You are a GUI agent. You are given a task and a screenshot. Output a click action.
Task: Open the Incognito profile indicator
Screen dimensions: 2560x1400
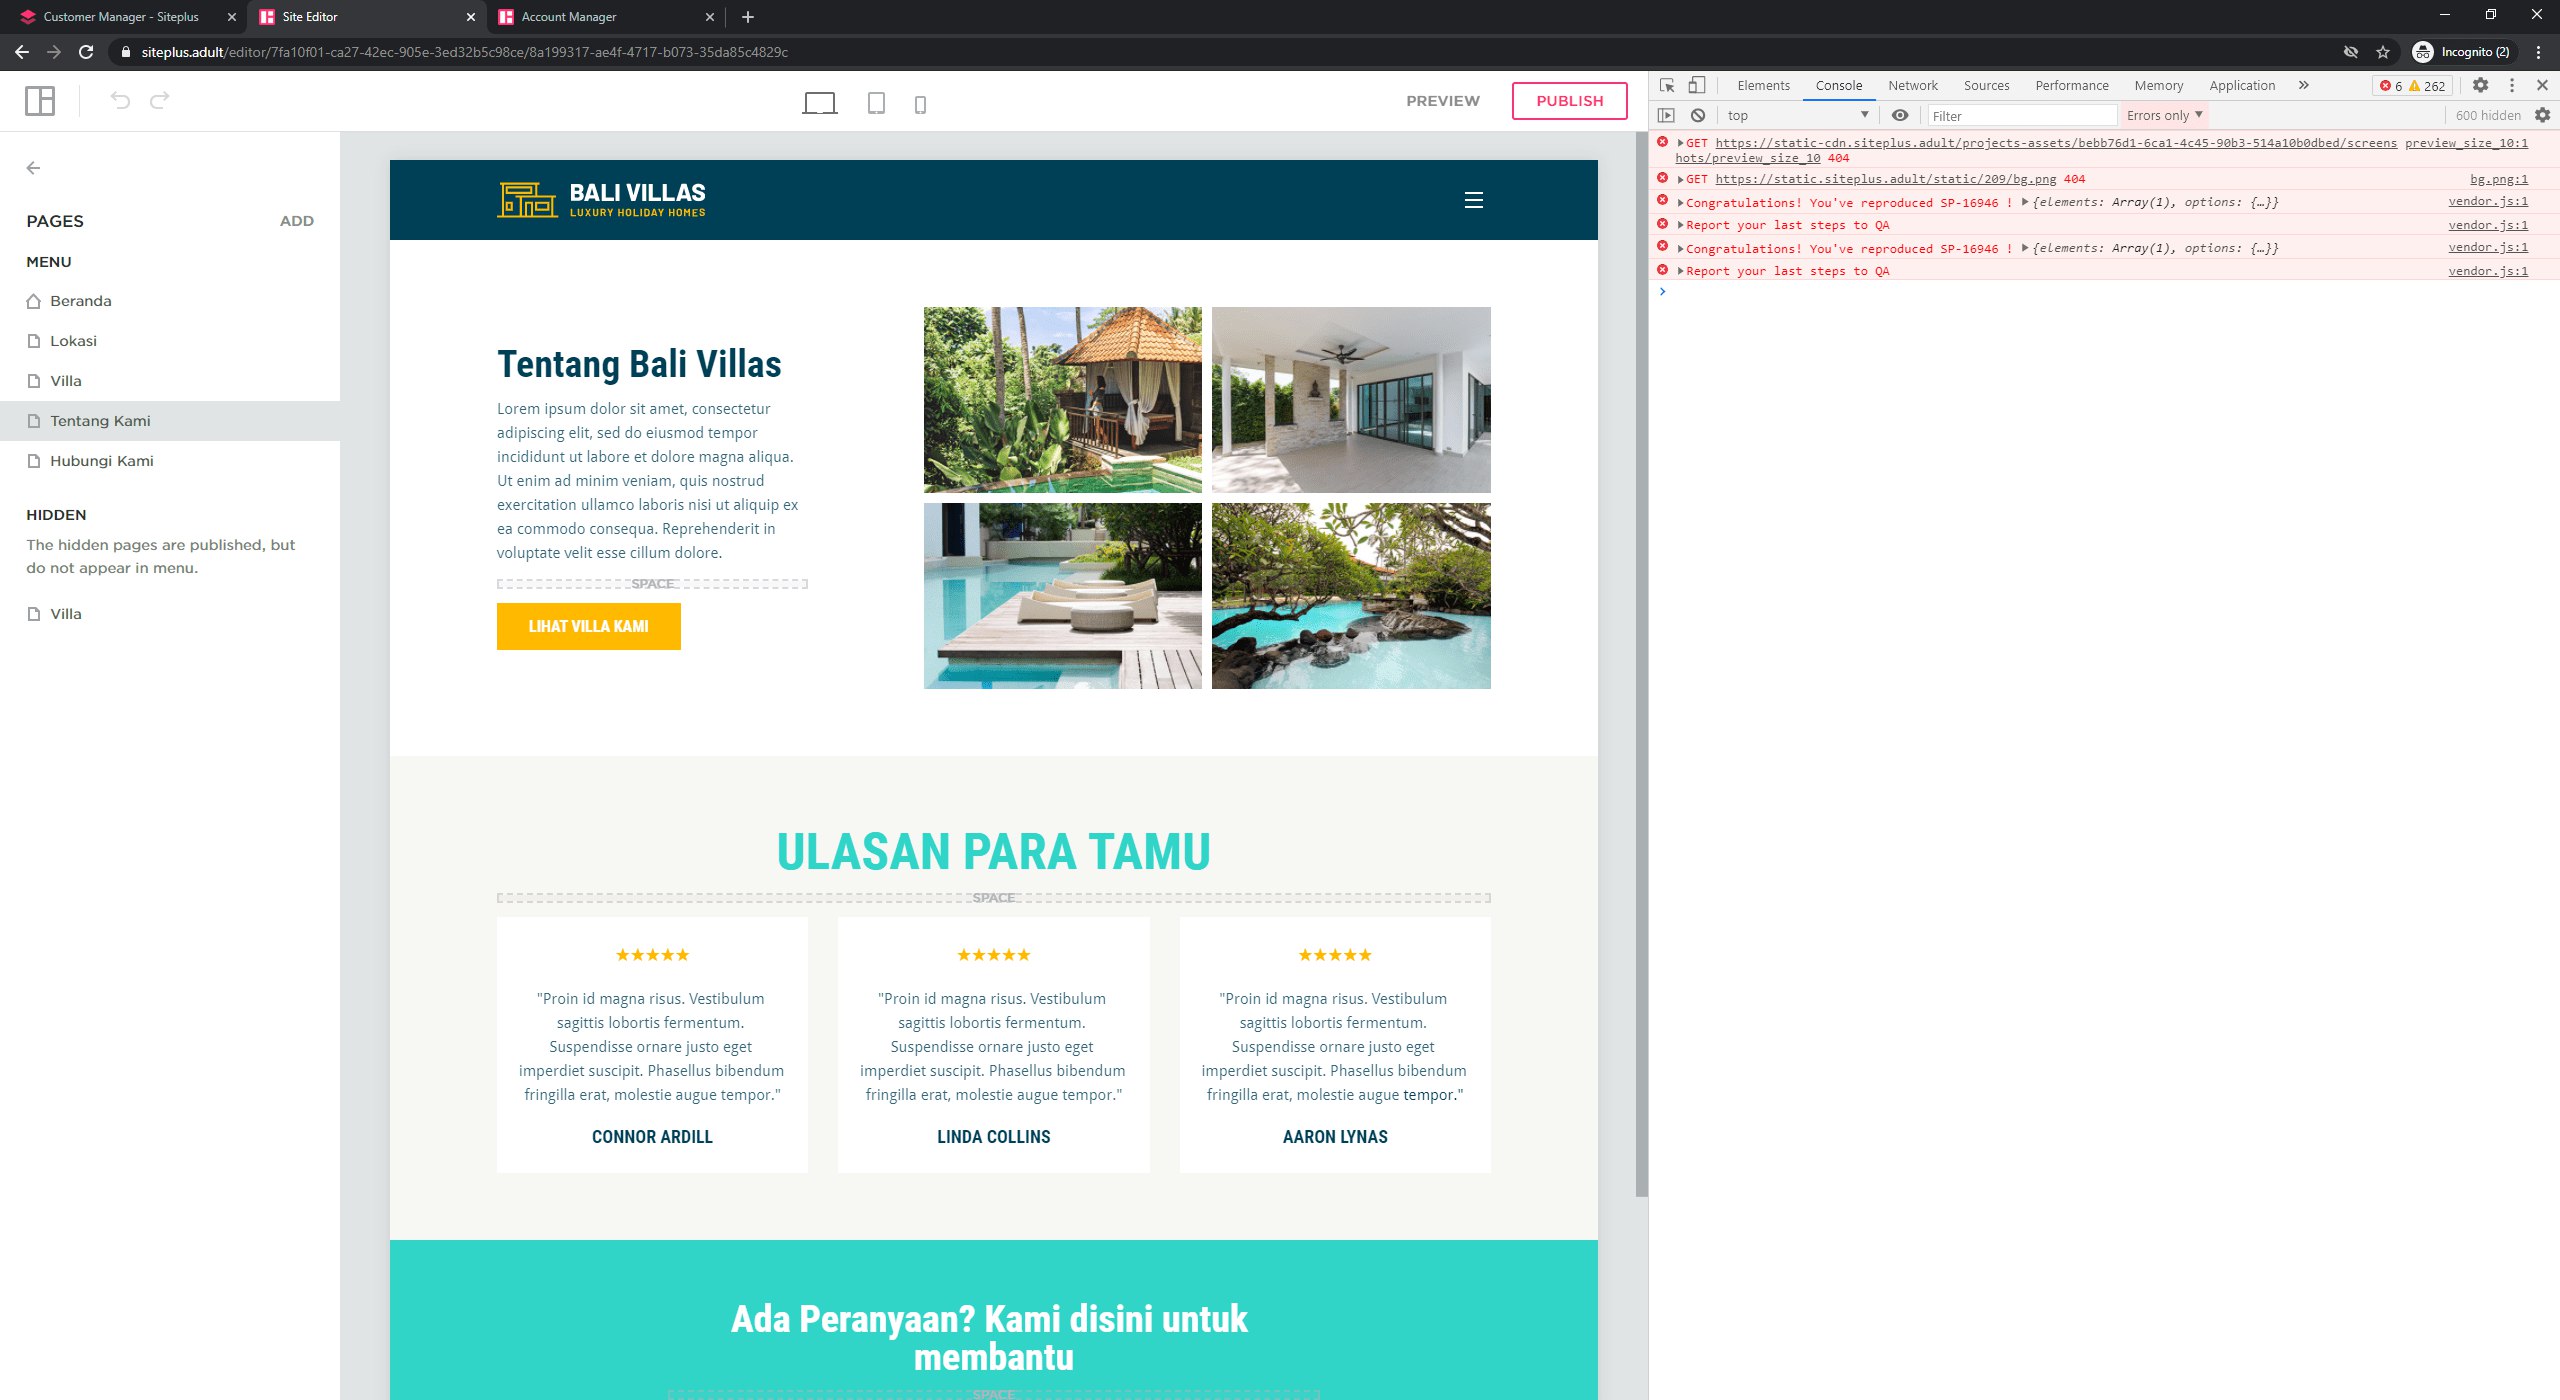(x=2462, y=52)
